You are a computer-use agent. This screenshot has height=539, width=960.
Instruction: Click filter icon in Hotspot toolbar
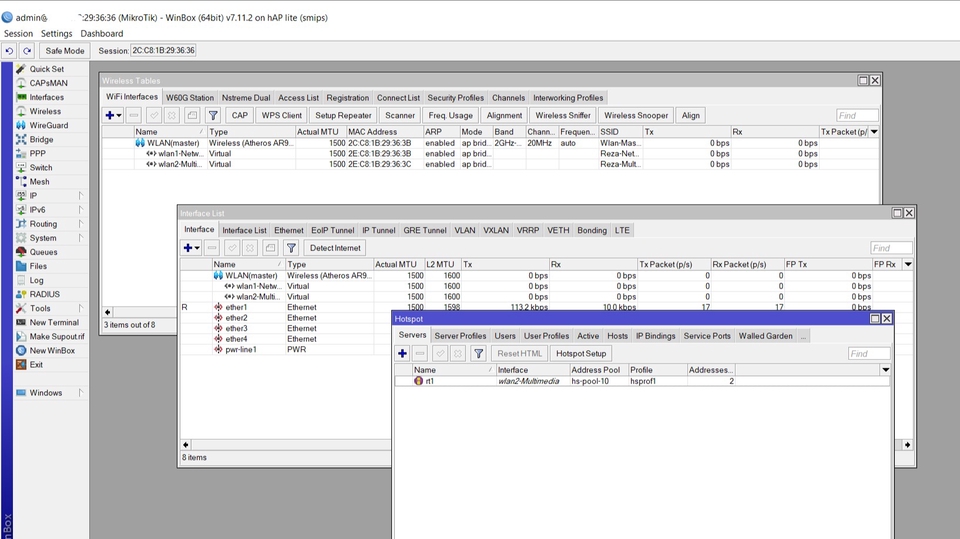(479, 353)
